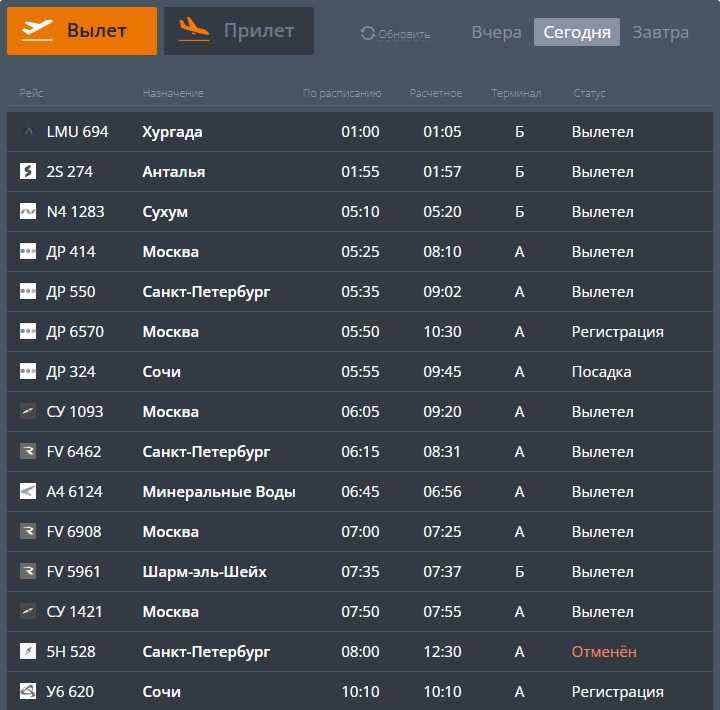Select flight number 2S 274
The image size is (720, 710).
[x=69, y=172]
